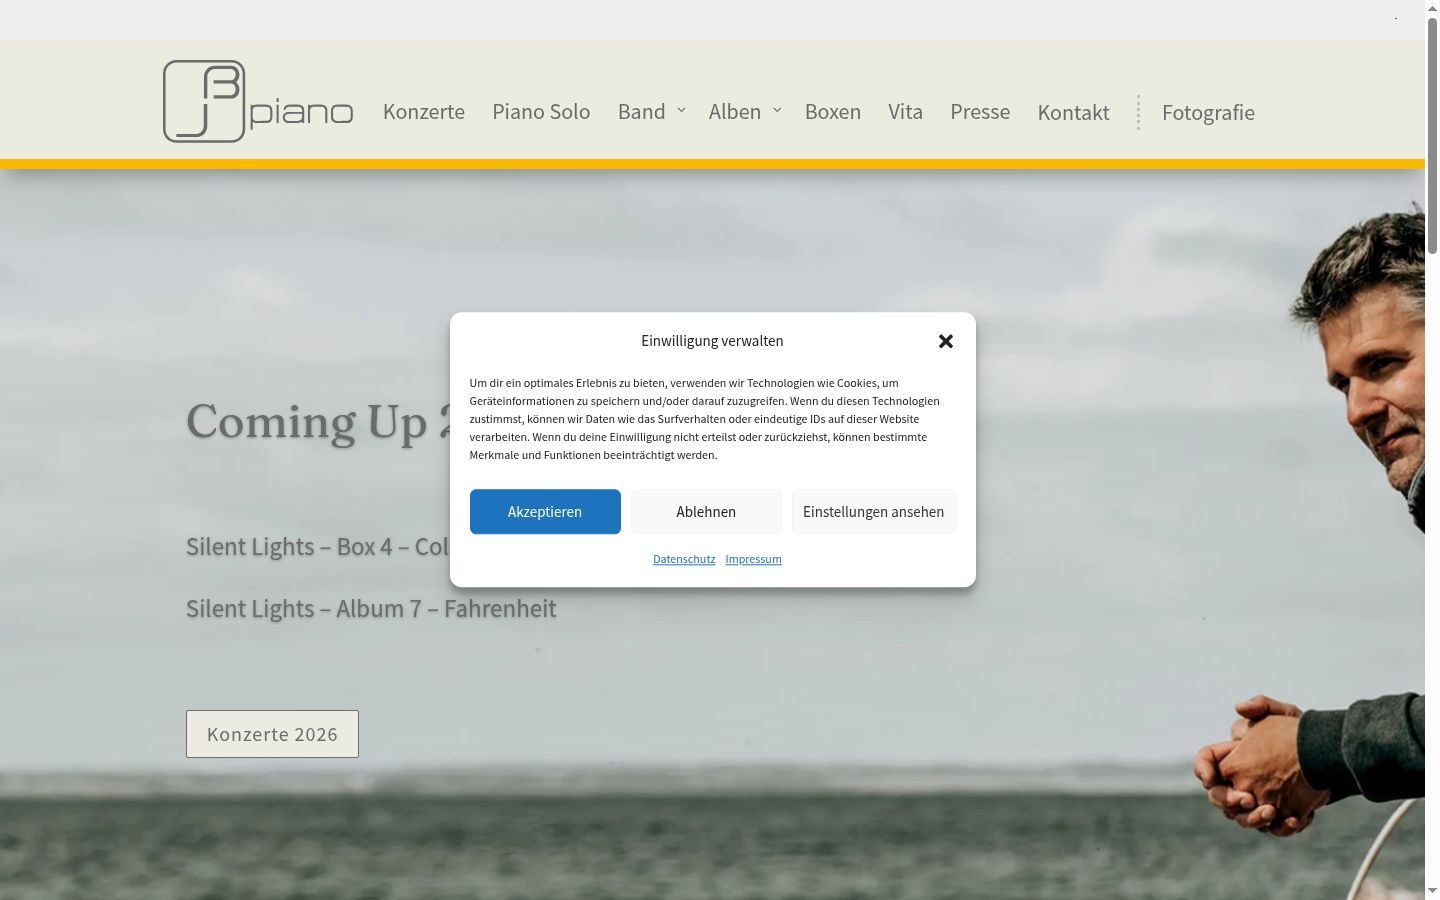This screenshot has height=900, width=1440.
Task: Follow the Datenschutz link
Action: click(x=684, y=559)
